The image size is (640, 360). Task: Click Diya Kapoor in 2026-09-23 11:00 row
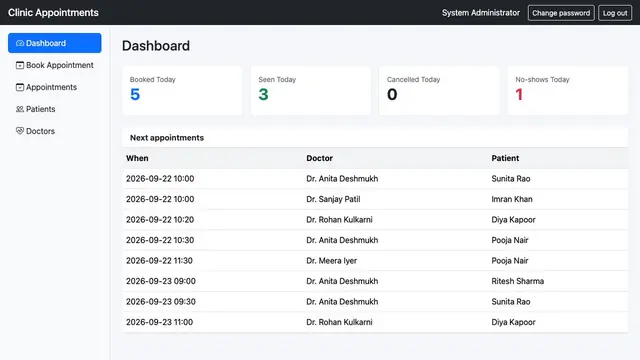point(513,322)
